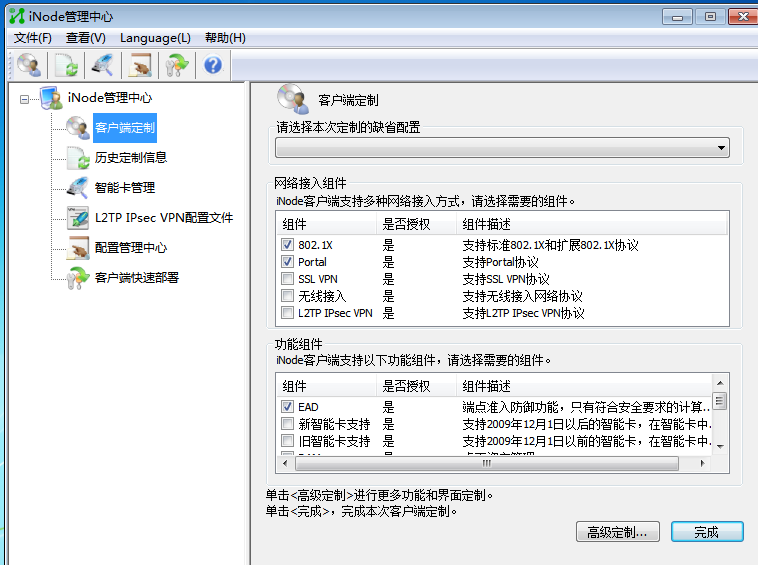This screenshot has height=565, width=758.
Task: Open 历史定制信息 in the tree
Action: click(x=131, y=158)
